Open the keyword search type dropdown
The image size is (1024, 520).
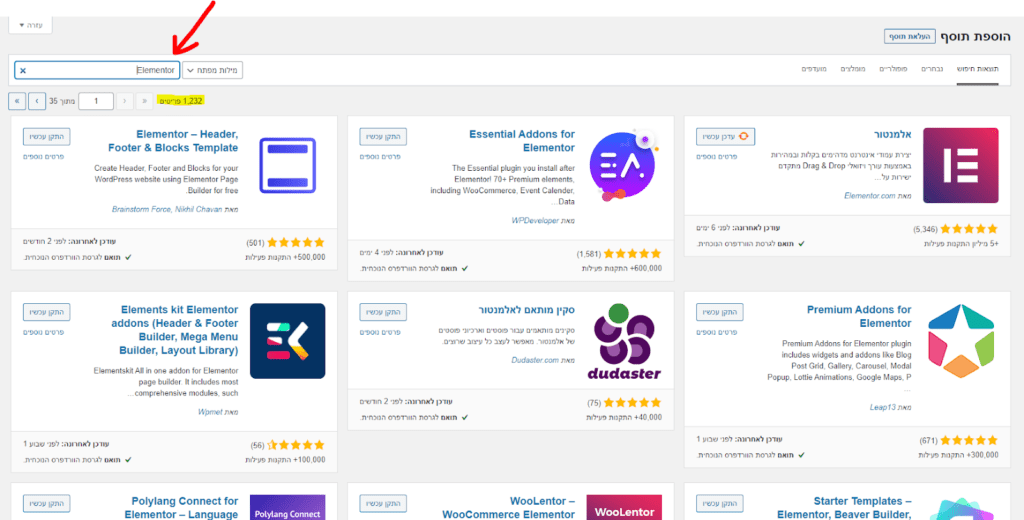212,70
